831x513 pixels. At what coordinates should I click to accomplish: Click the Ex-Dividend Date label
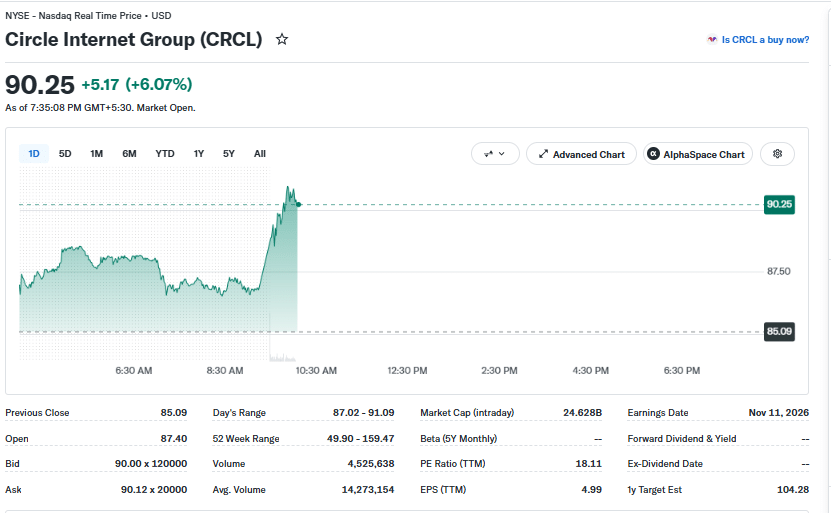coord(665,464)
